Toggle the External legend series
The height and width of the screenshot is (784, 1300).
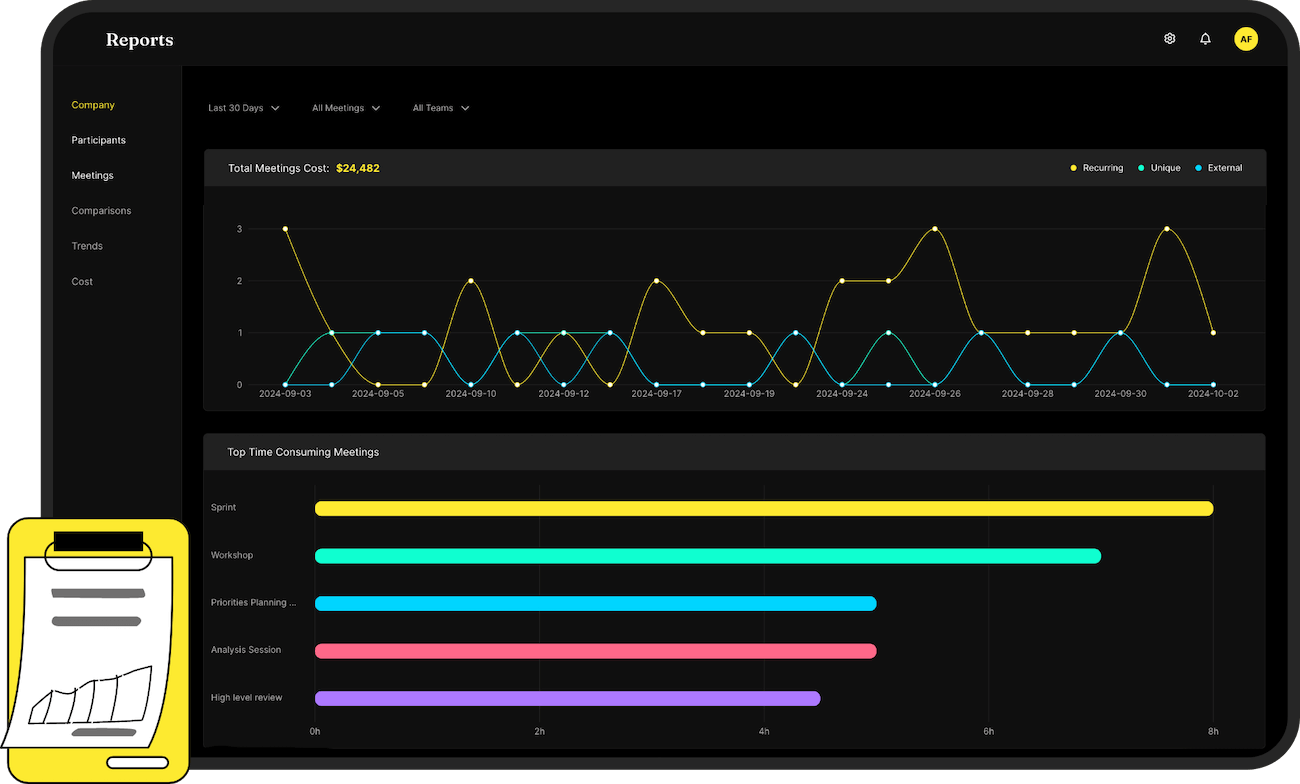(1219, 168)
